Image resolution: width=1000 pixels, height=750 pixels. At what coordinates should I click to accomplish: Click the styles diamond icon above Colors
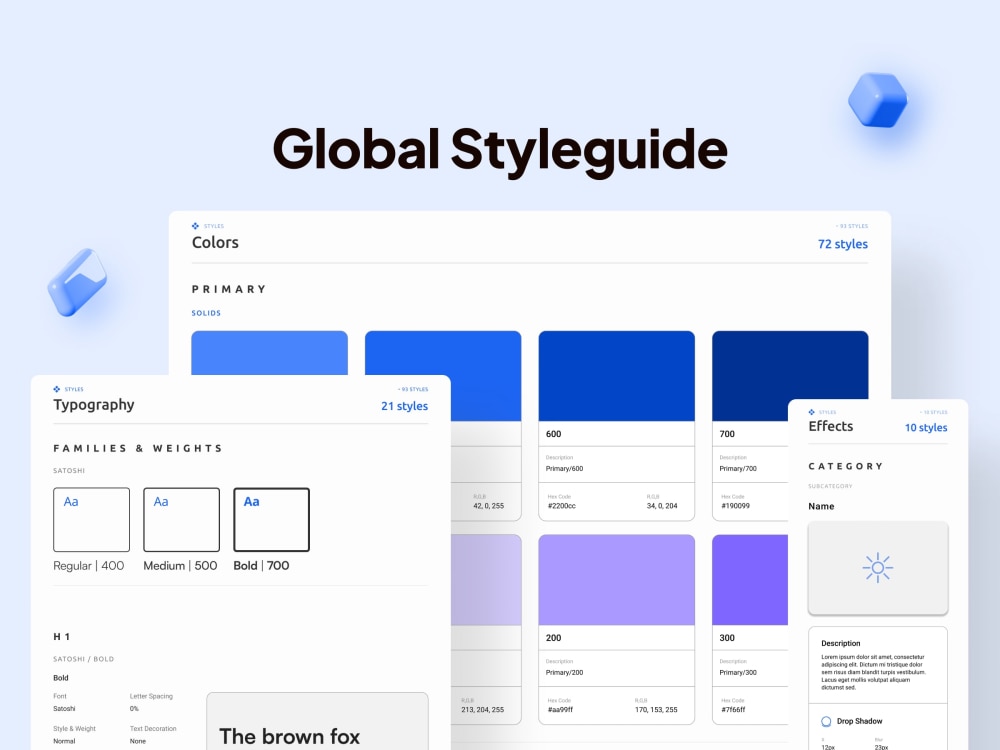195,226
